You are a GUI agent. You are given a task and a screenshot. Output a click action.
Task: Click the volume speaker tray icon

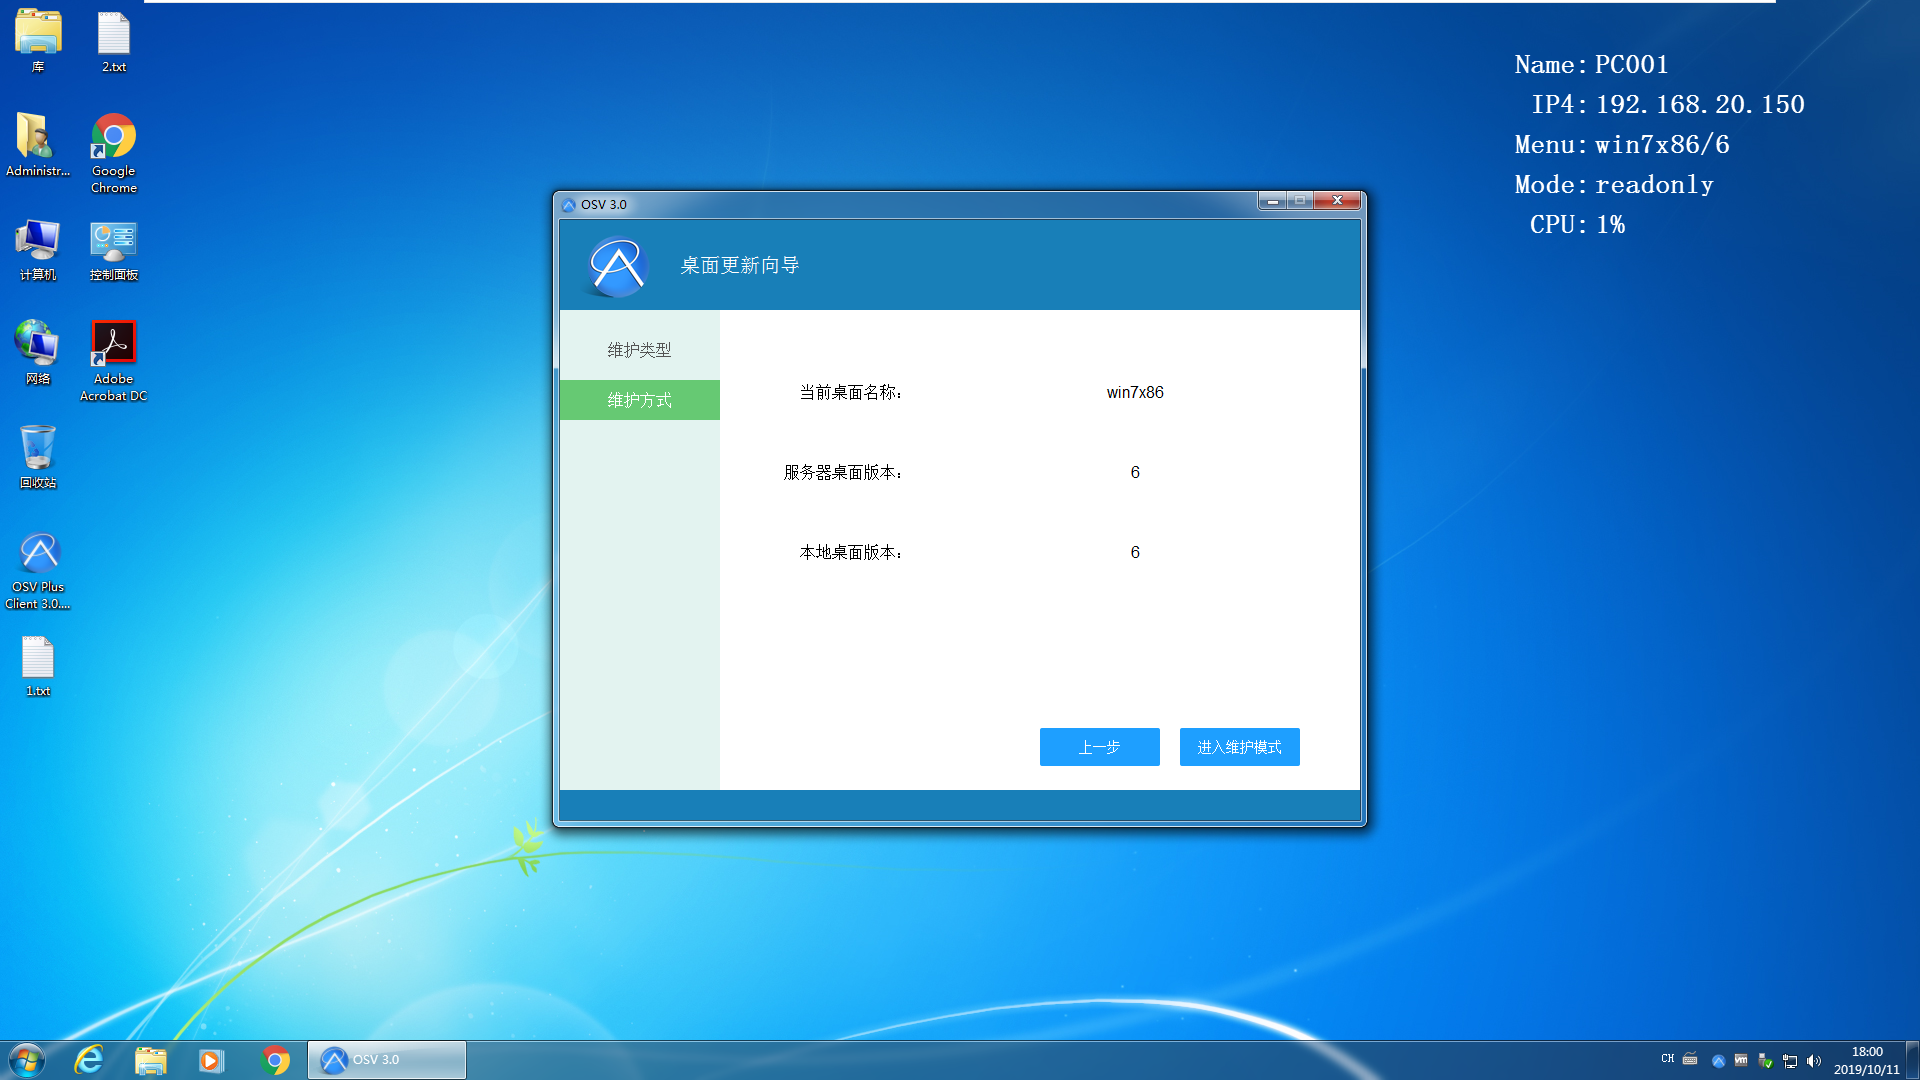click(1814, 1061)
